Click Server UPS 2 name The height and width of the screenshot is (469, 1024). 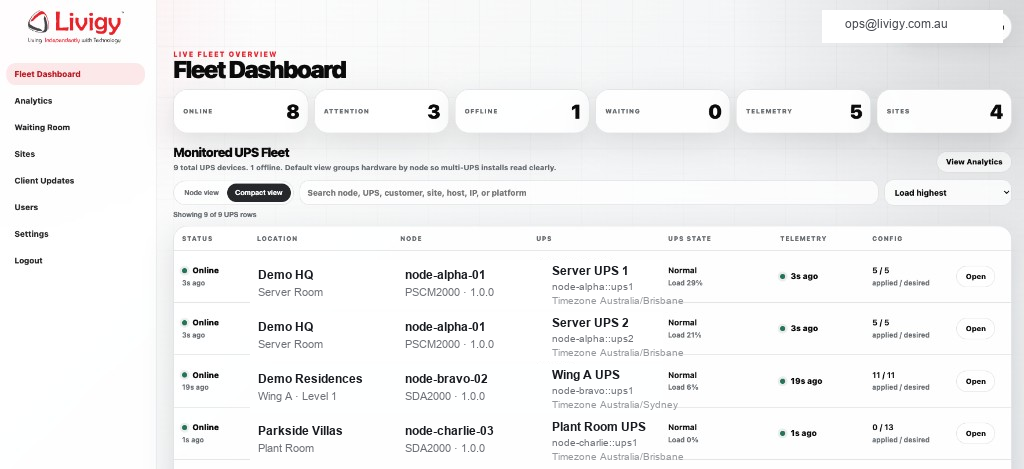(590, 323)
